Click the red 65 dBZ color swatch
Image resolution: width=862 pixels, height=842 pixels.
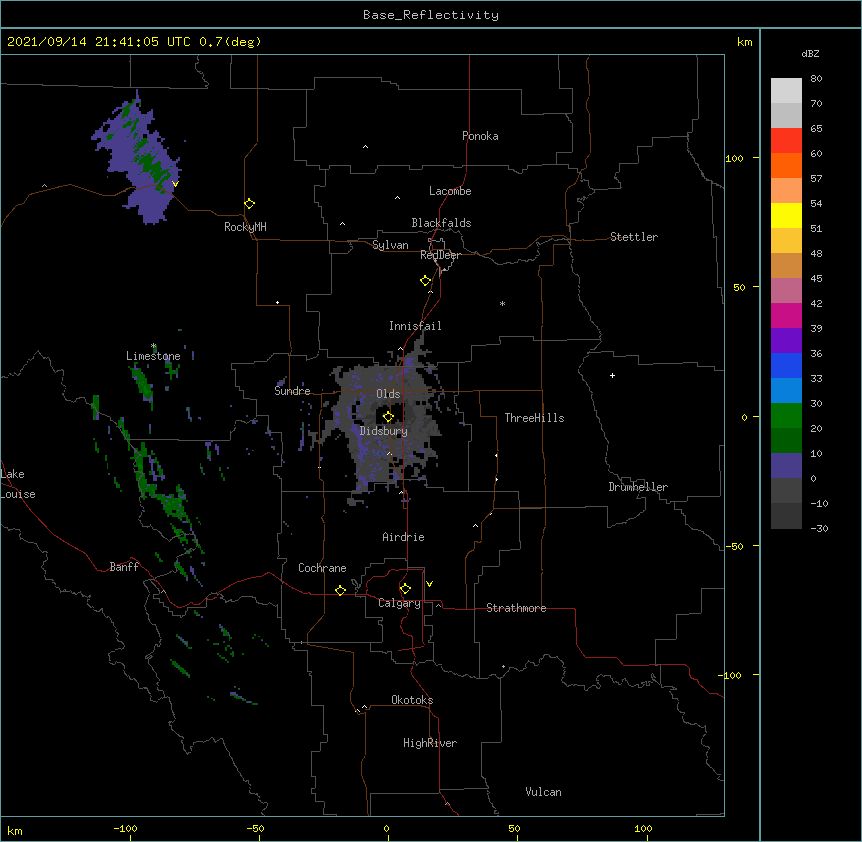point(786,140)
